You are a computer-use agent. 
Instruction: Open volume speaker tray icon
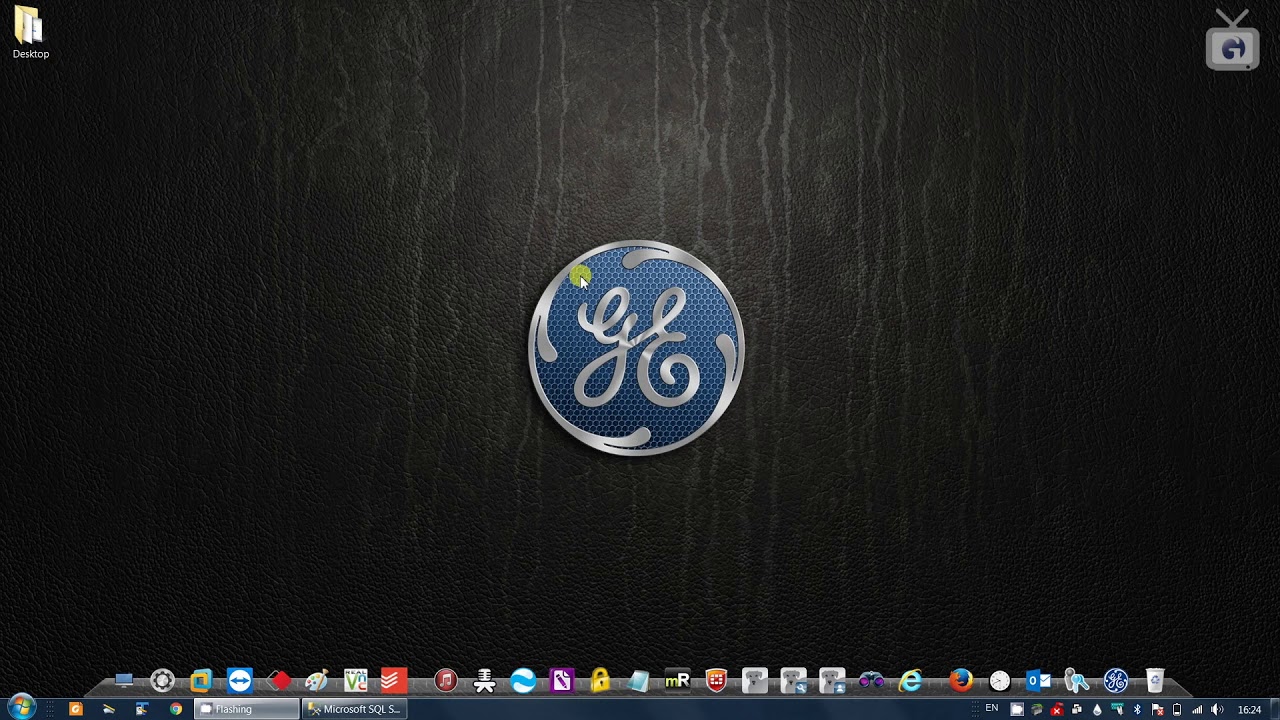(x=1217, y=709)
